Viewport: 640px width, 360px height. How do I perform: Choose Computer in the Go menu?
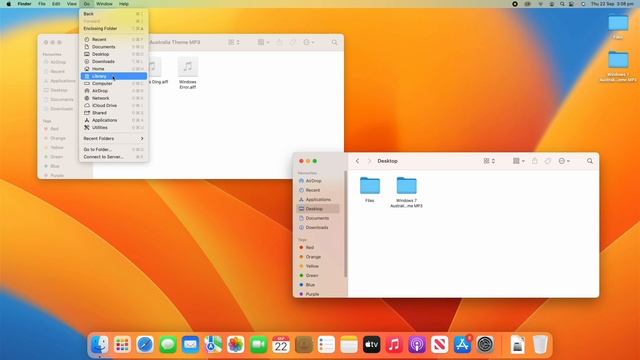(113, 84)
